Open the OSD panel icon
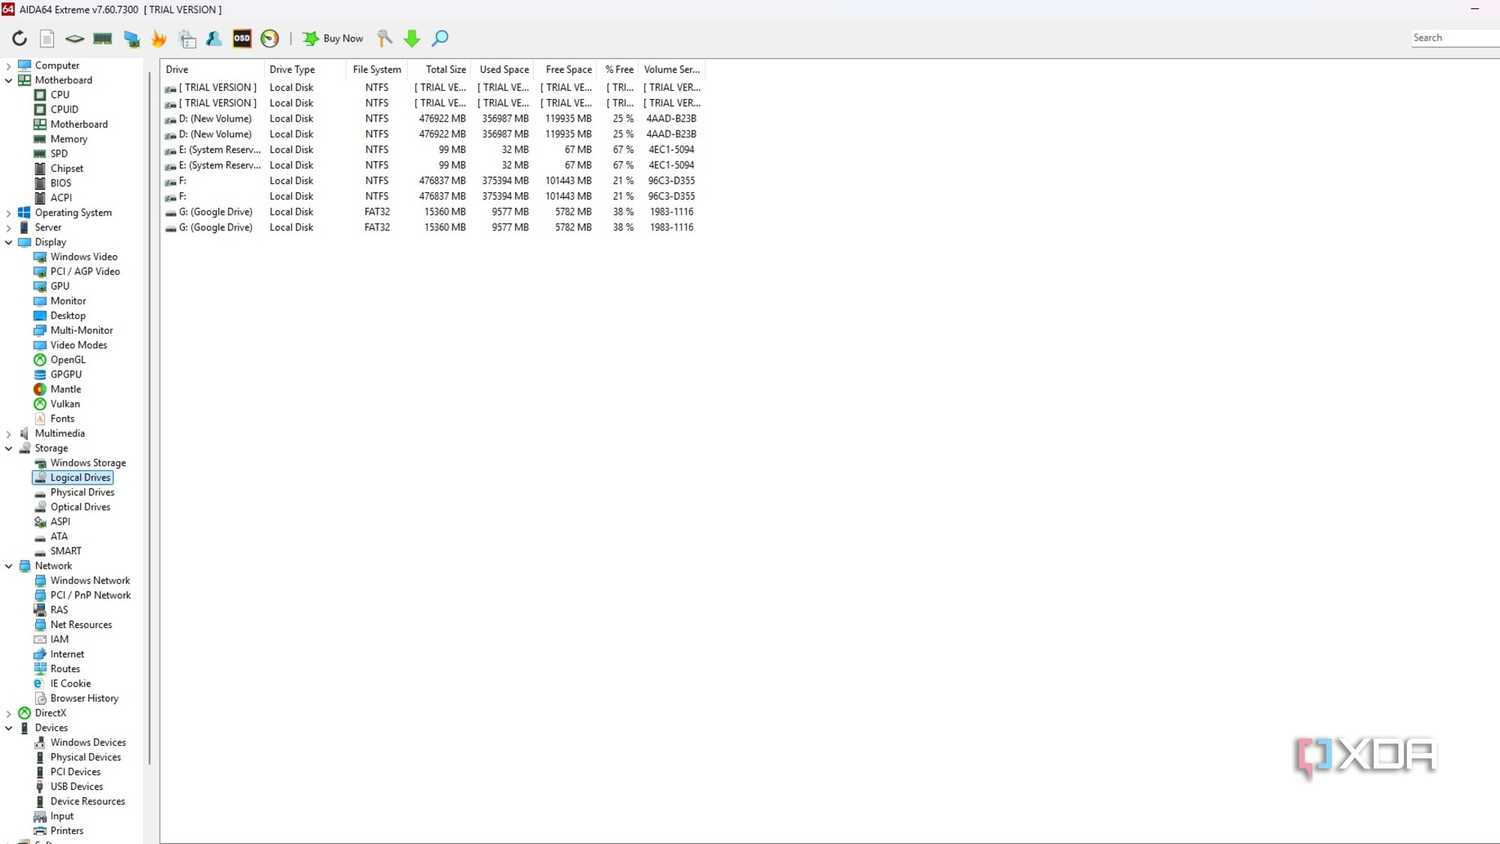1500x844 pixels. pyautogui.click(x=242, y=38)
